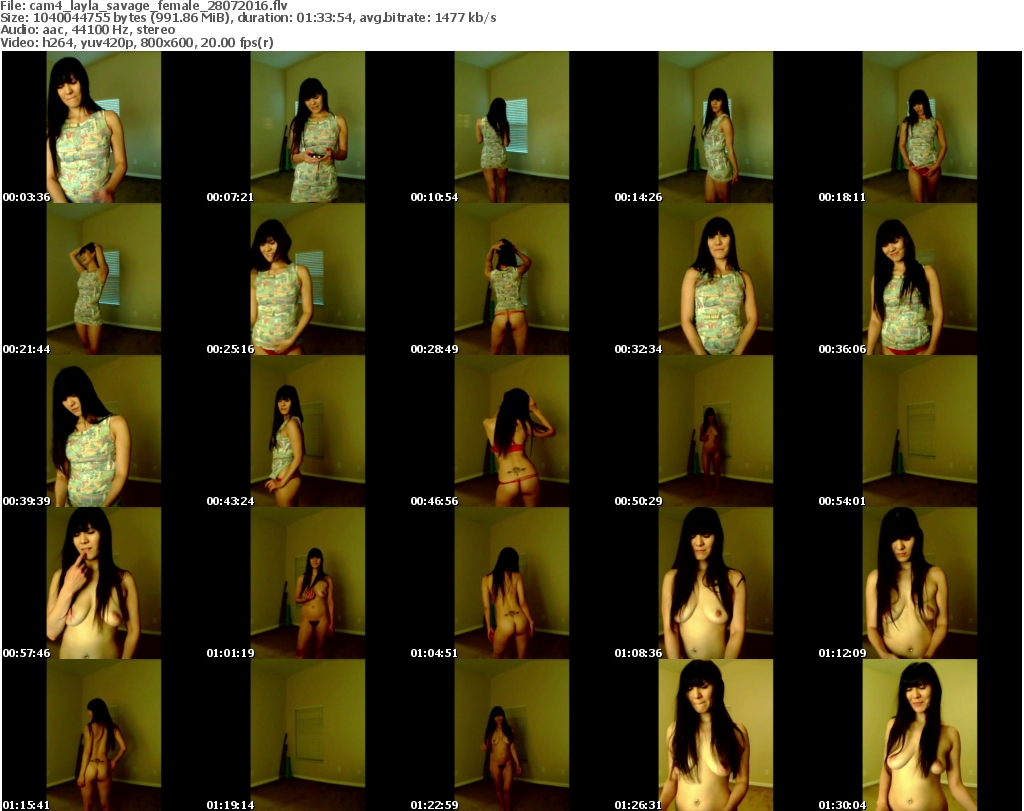The height and width of the screenshot is (811, 1024).
Task: Open the frame at 01:08:36
Action: [715, 584]
